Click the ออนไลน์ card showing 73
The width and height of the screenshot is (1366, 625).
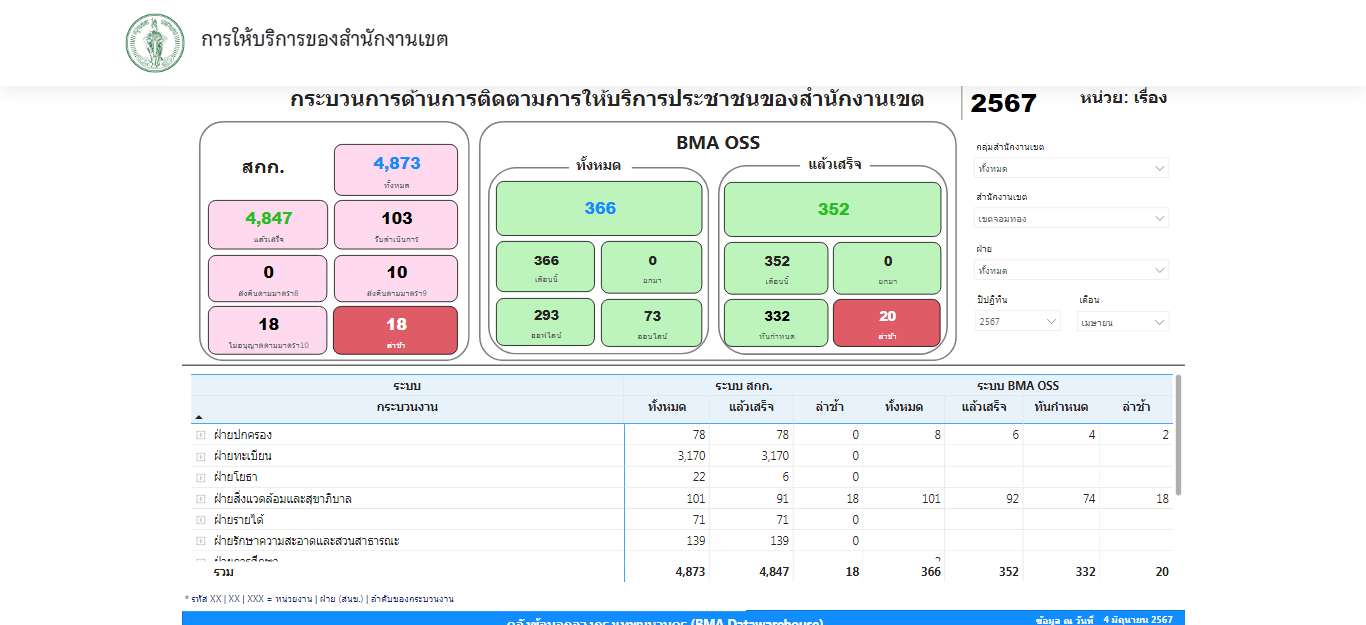[x=652, y=323]
